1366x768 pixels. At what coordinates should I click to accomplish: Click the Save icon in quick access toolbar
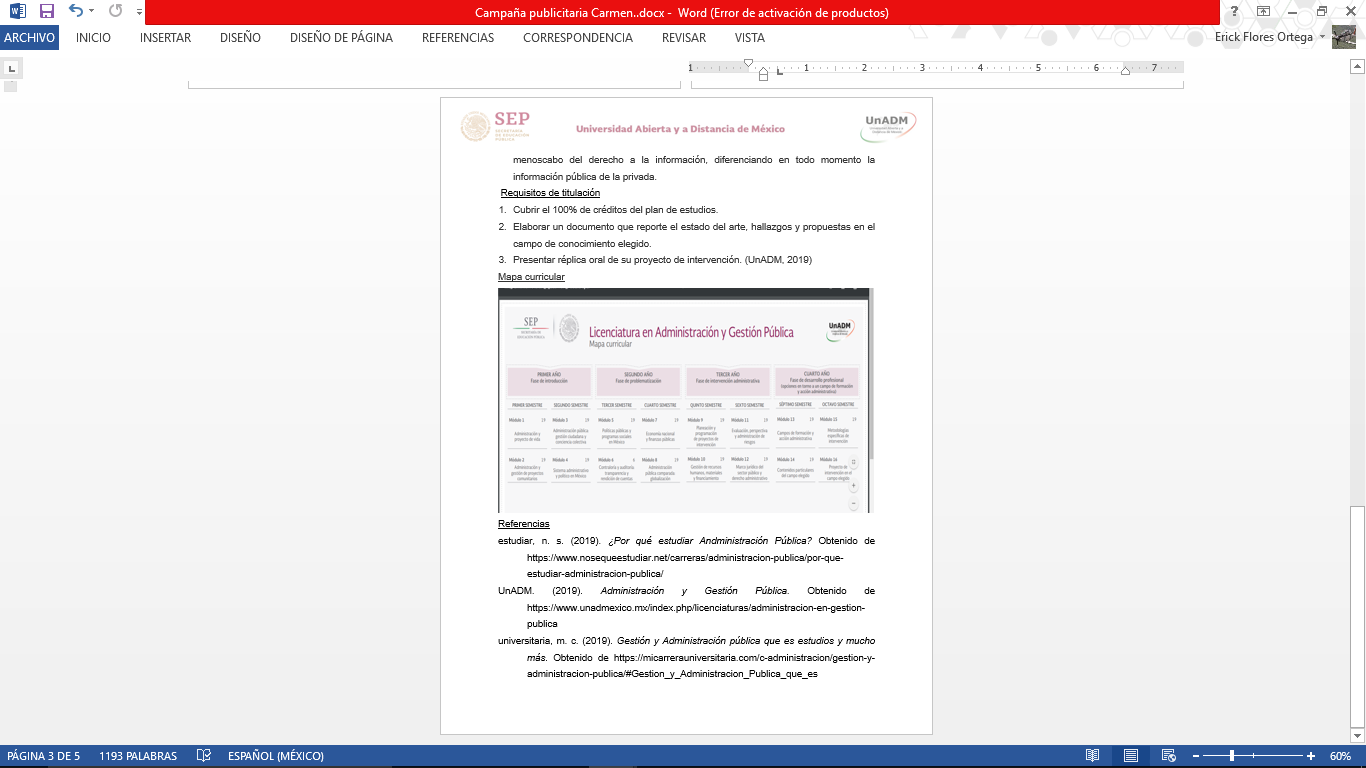click(46, 12)
